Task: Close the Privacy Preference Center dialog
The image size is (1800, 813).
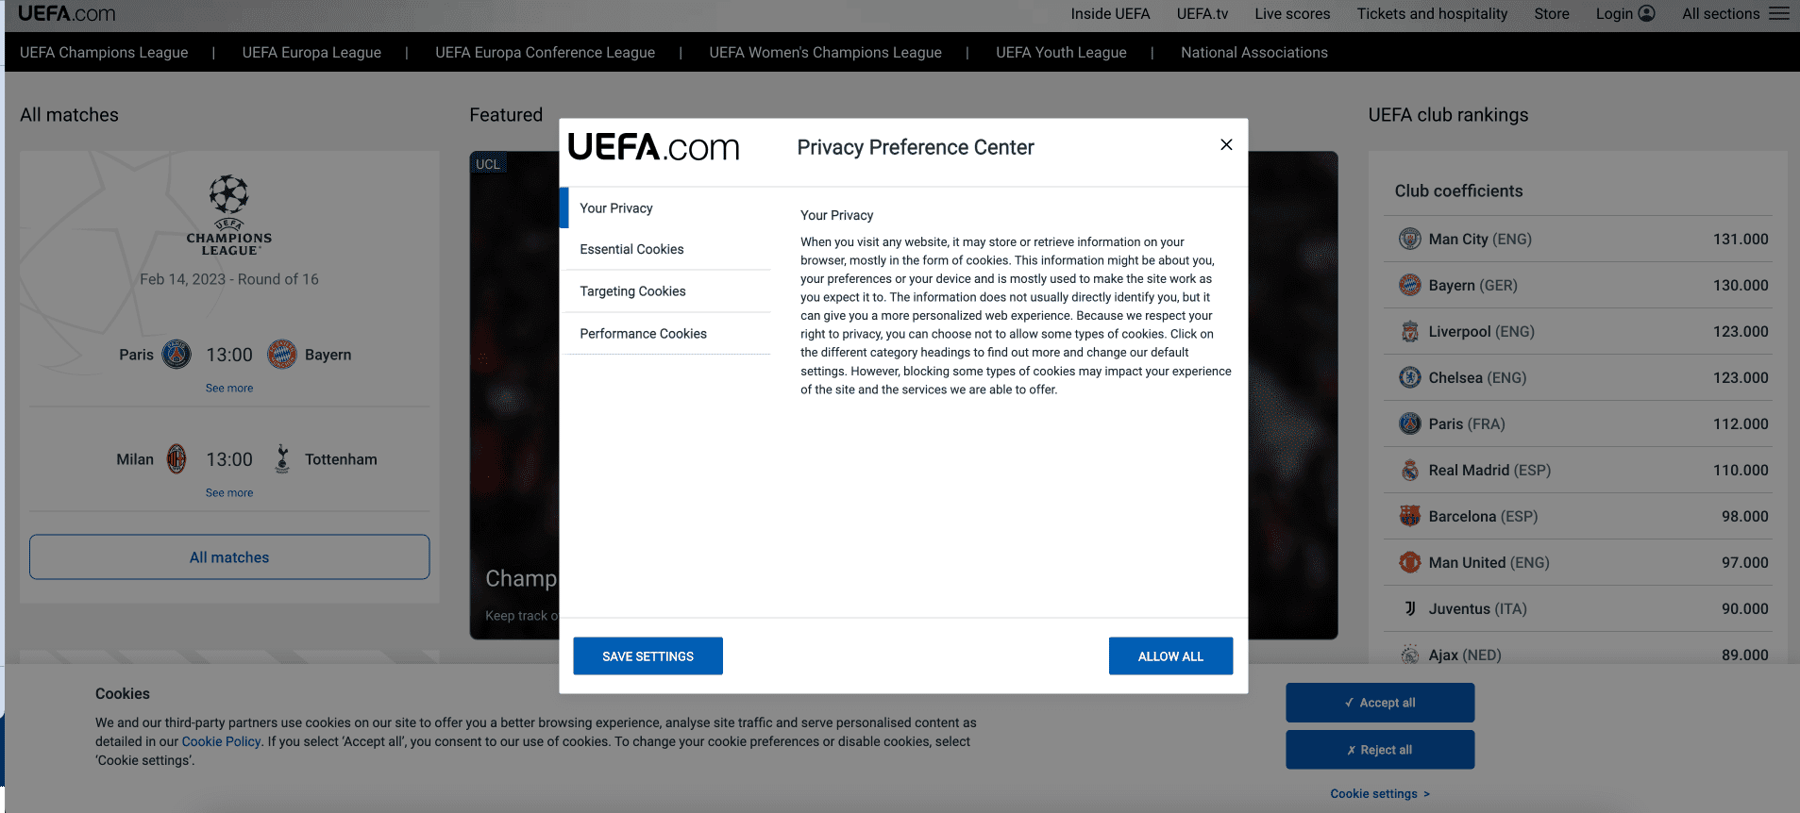Action: point(1226,145)
